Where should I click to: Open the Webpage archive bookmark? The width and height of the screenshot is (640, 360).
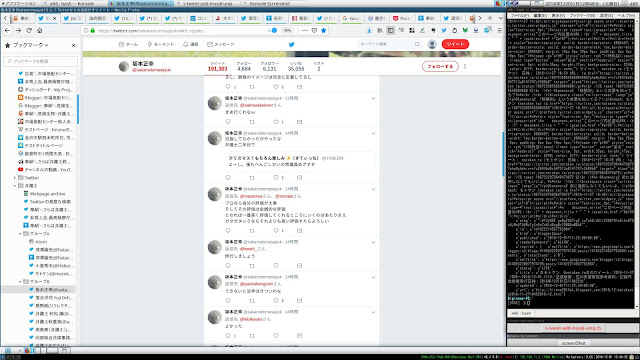44,194
